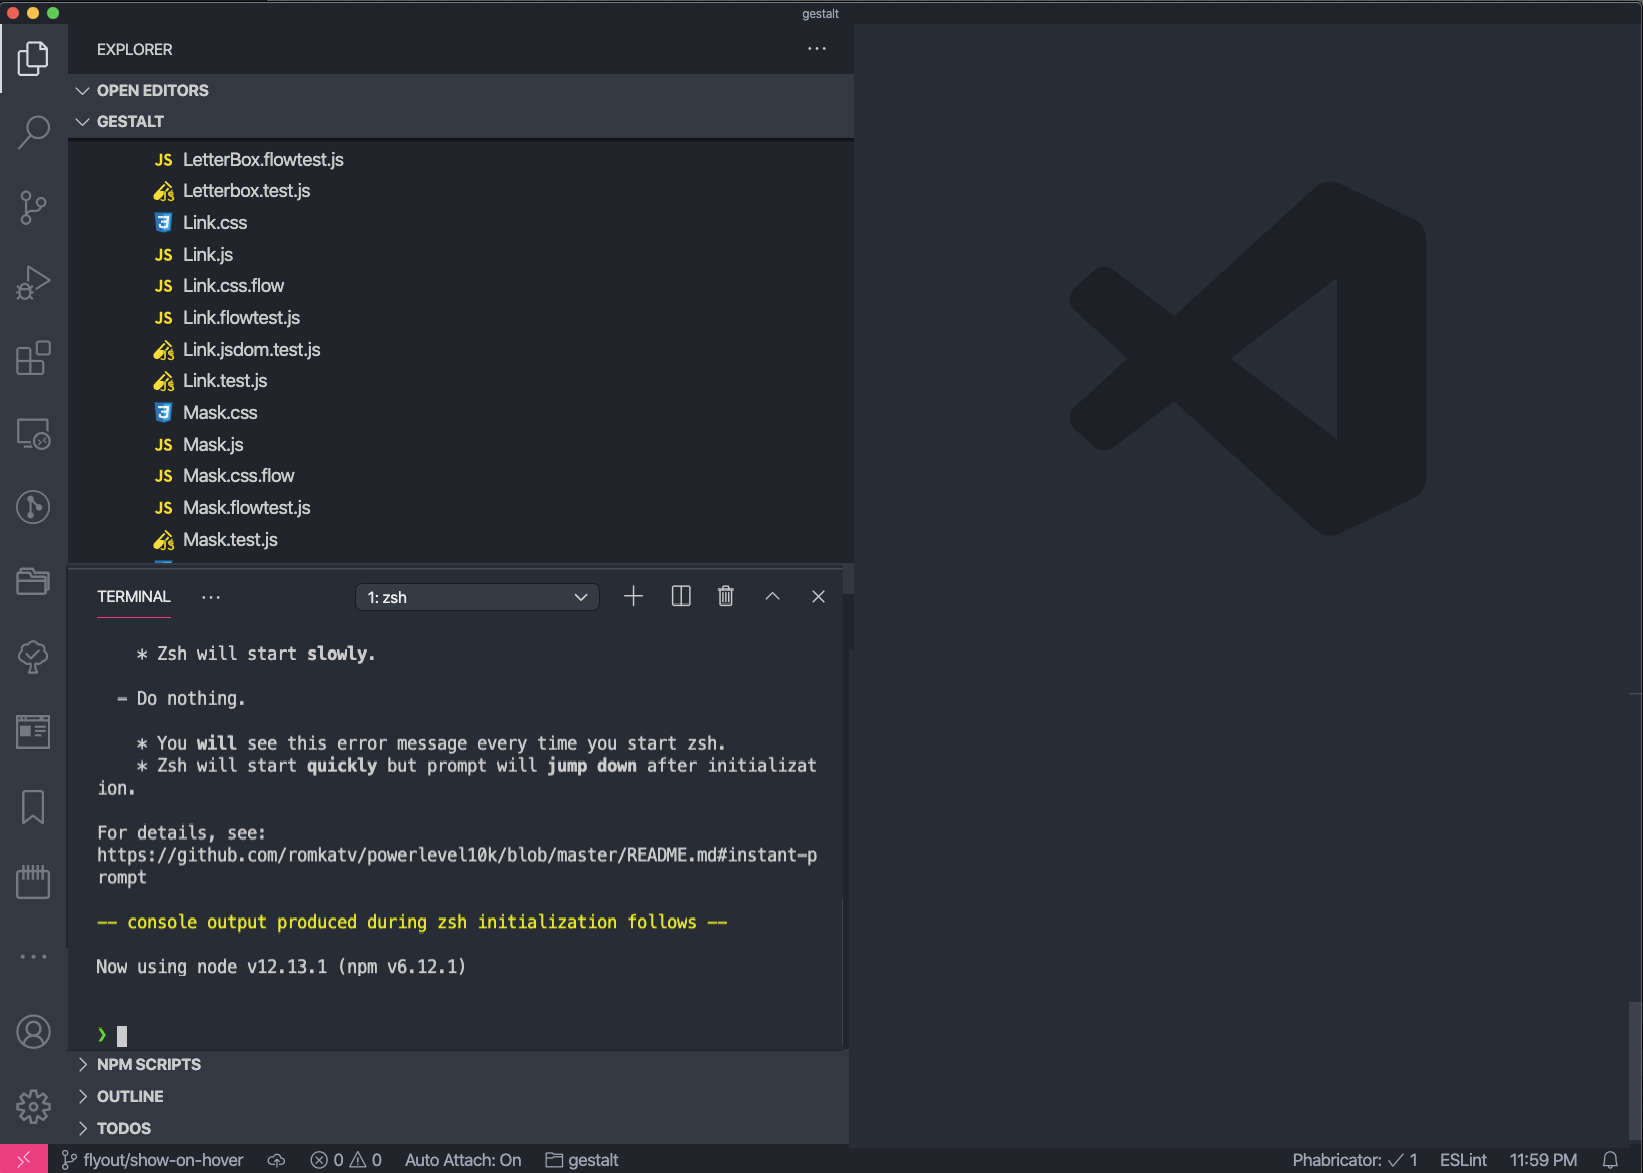This screenshot has height=1173, width=1643.
Task: Toggle Auto Attach off in the status bar
Action: (463, 1159)
